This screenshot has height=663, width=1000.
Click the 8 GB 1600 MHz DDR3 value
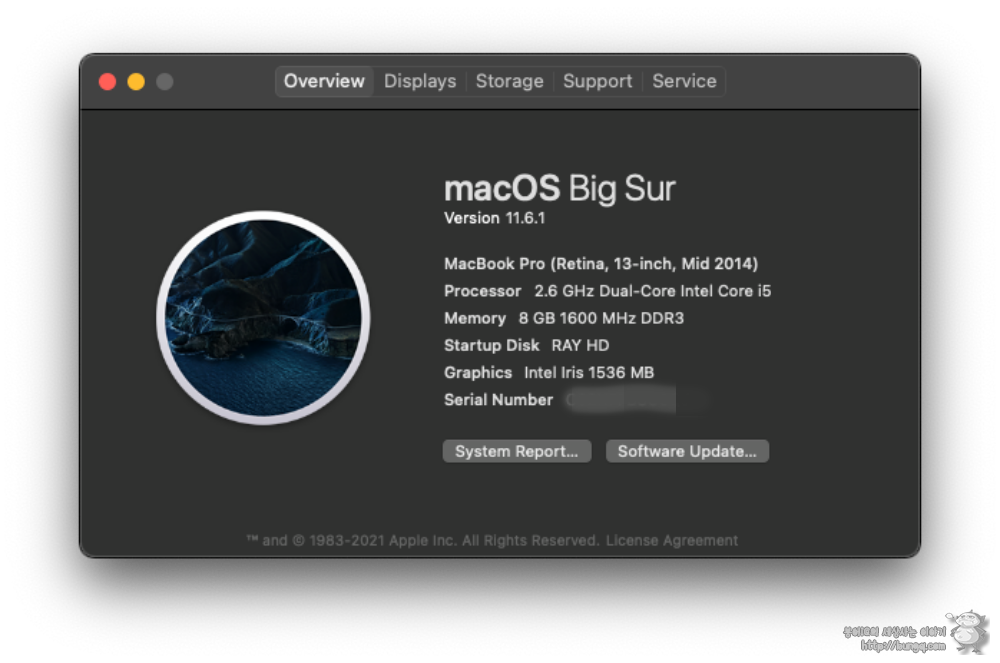tap(601, 318)
